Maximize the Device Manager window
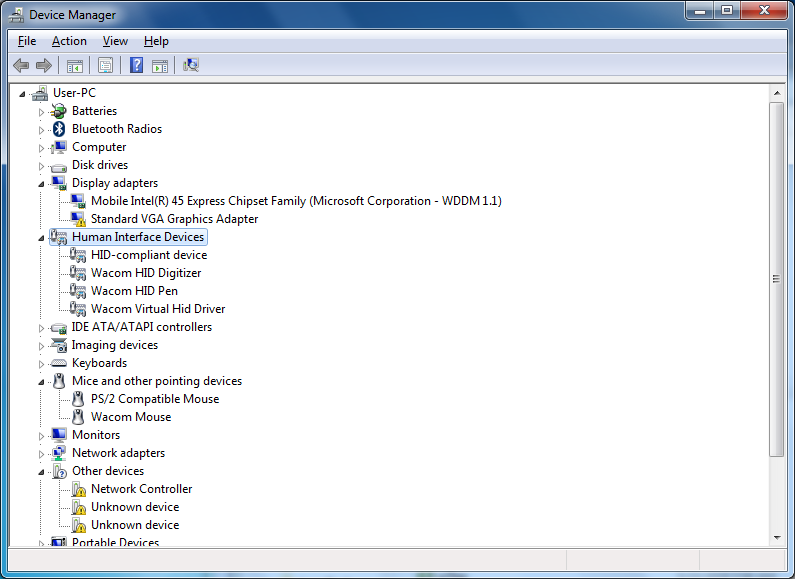 (x=727, y=11)
